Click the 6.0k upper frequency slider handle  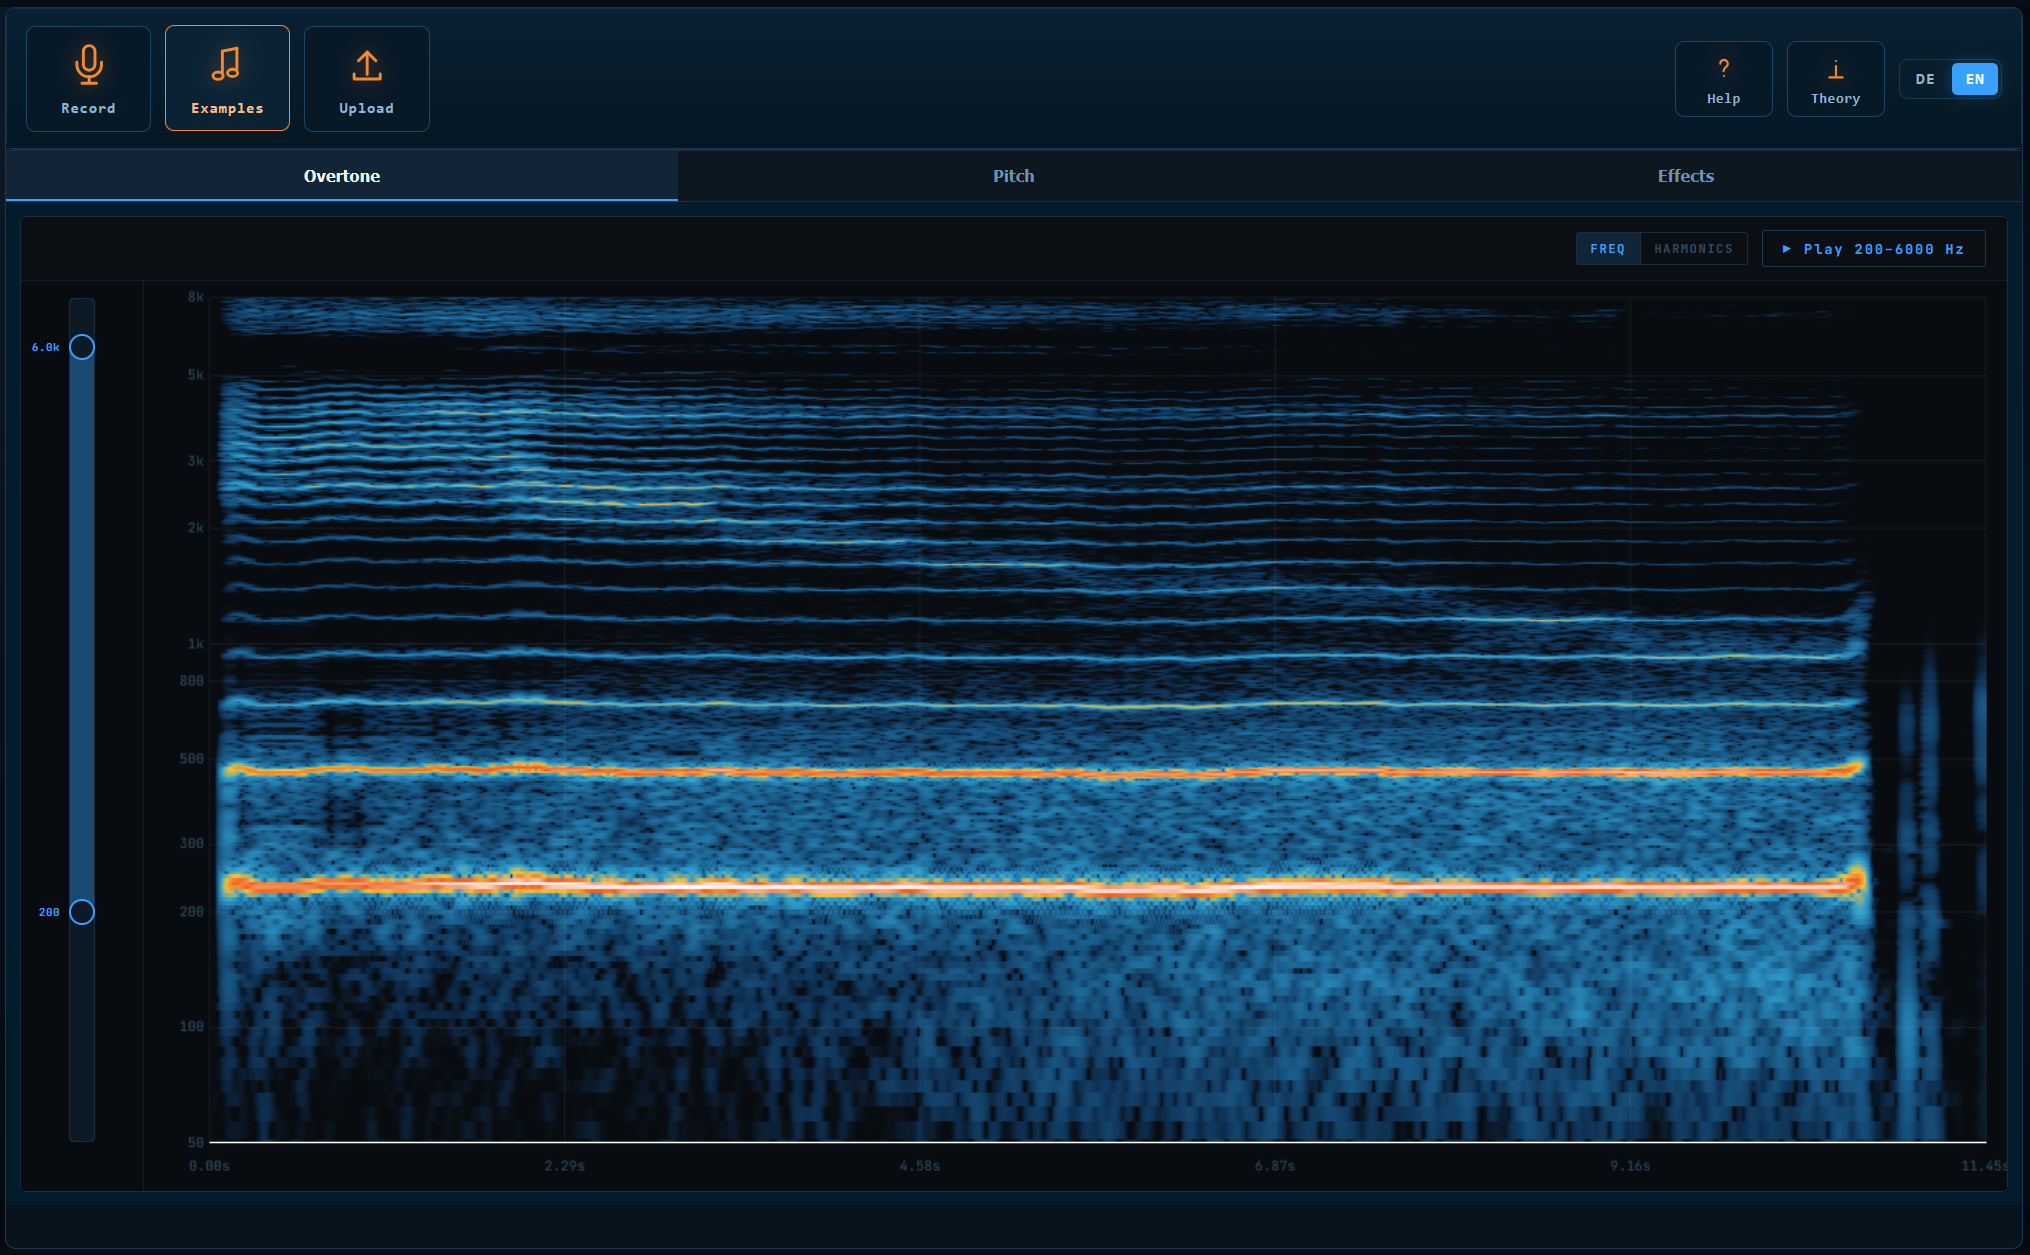point(82,347)
